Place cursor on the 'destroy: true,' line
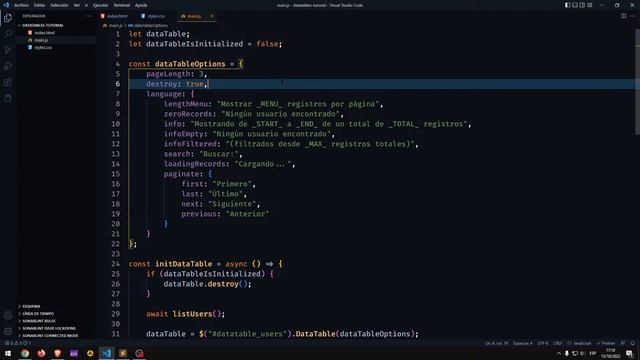Image resolution: width=640 pixels, height=360 pixels. click(177, 84)
